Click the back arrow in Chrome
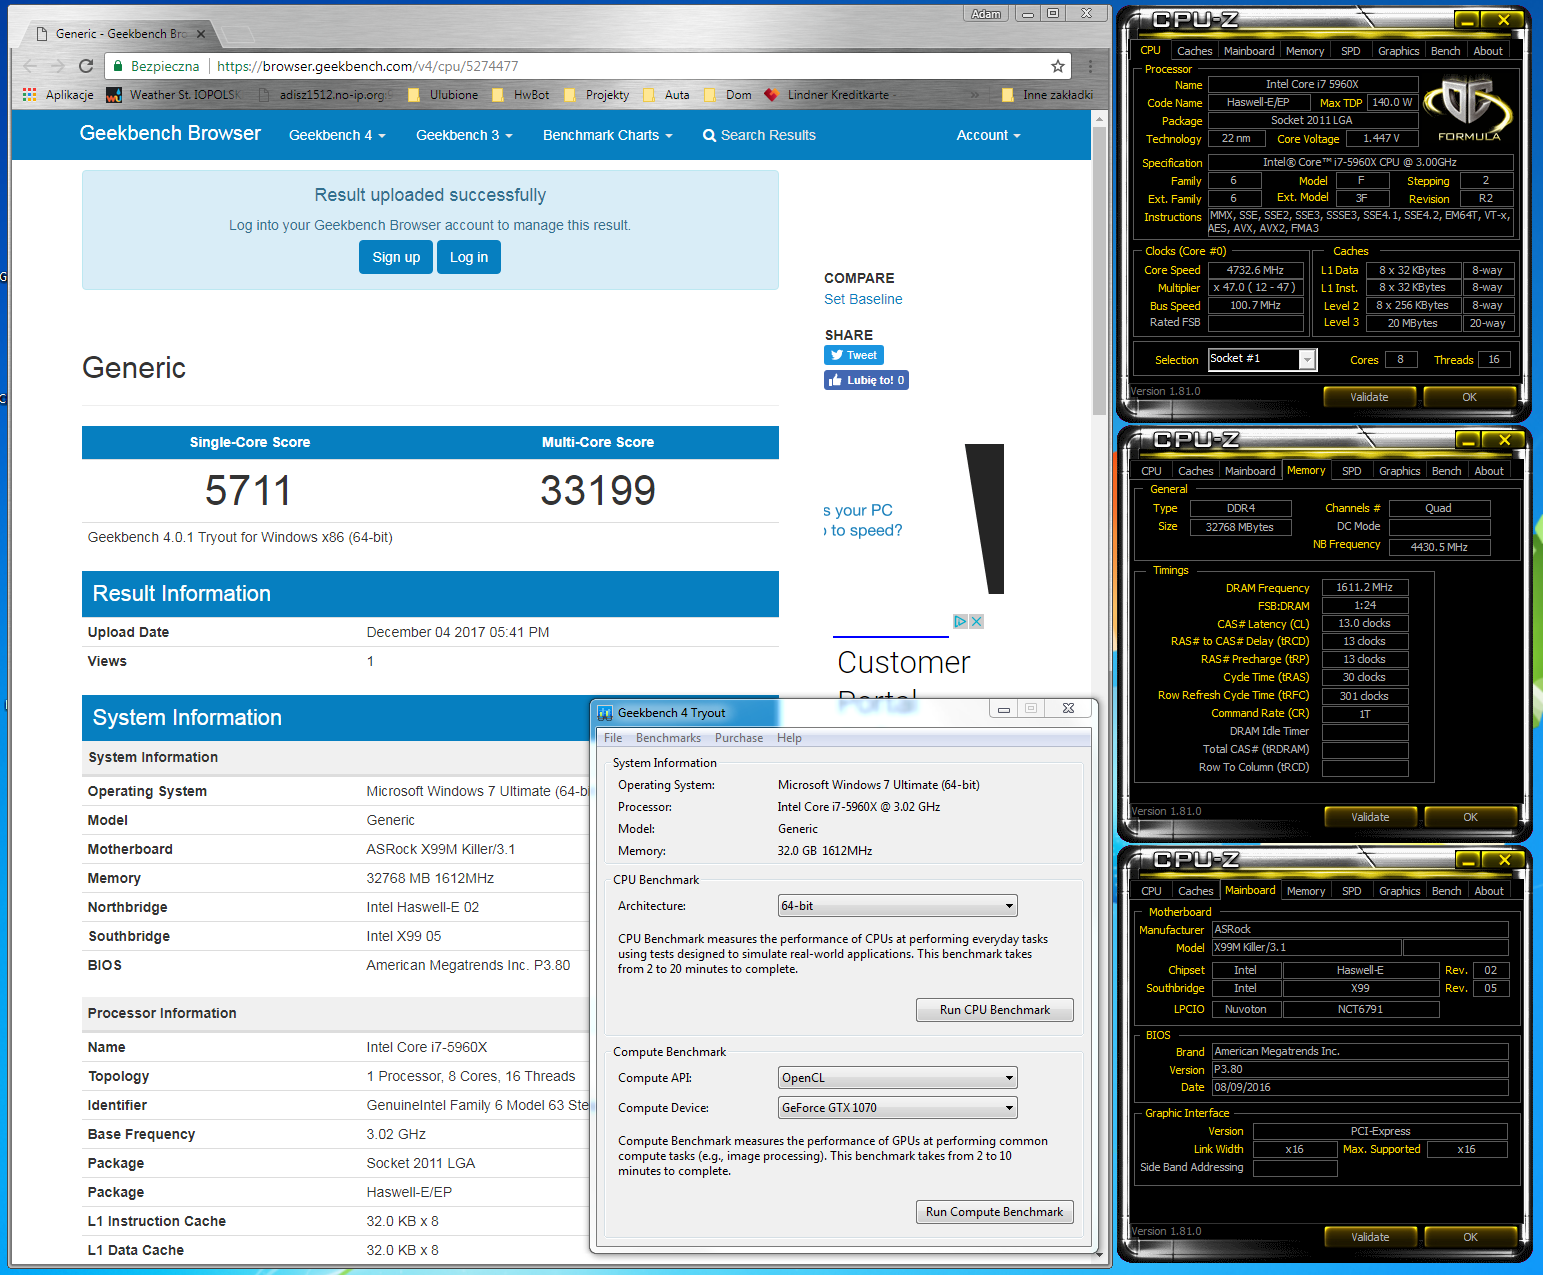 point(29,66)
